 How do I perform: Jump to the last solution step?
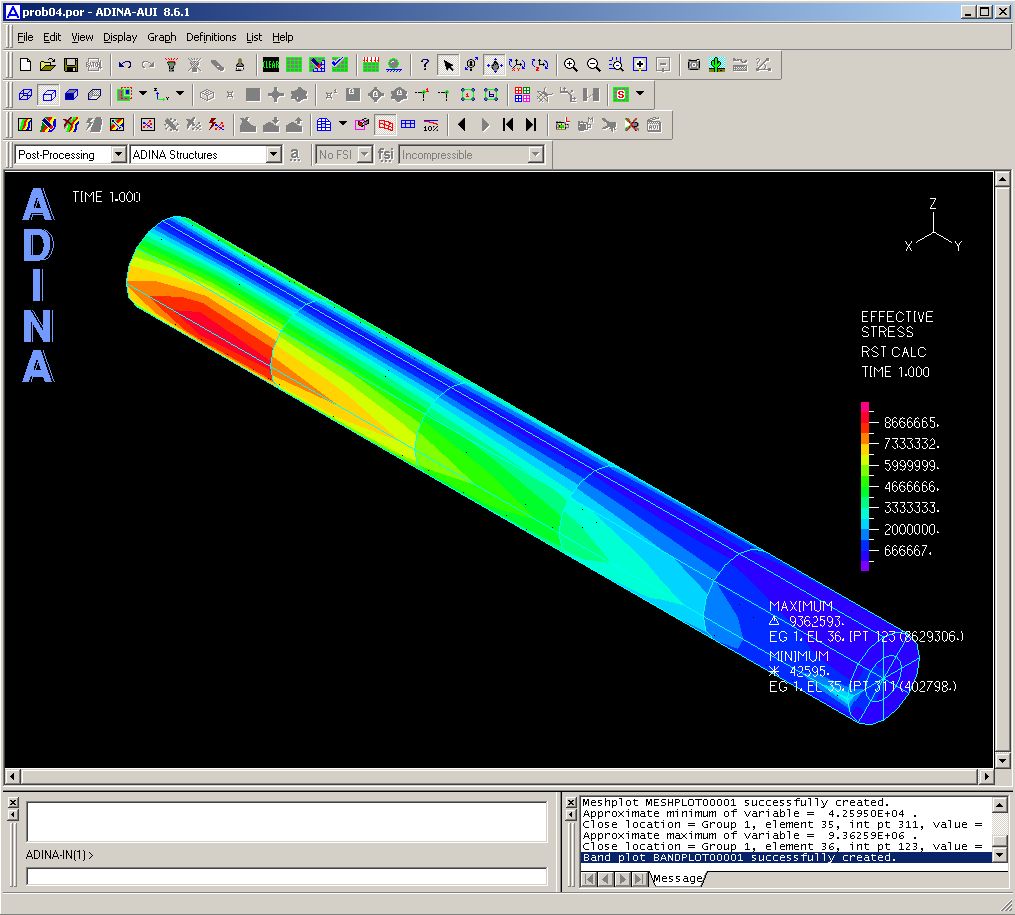tap(531, 125)
